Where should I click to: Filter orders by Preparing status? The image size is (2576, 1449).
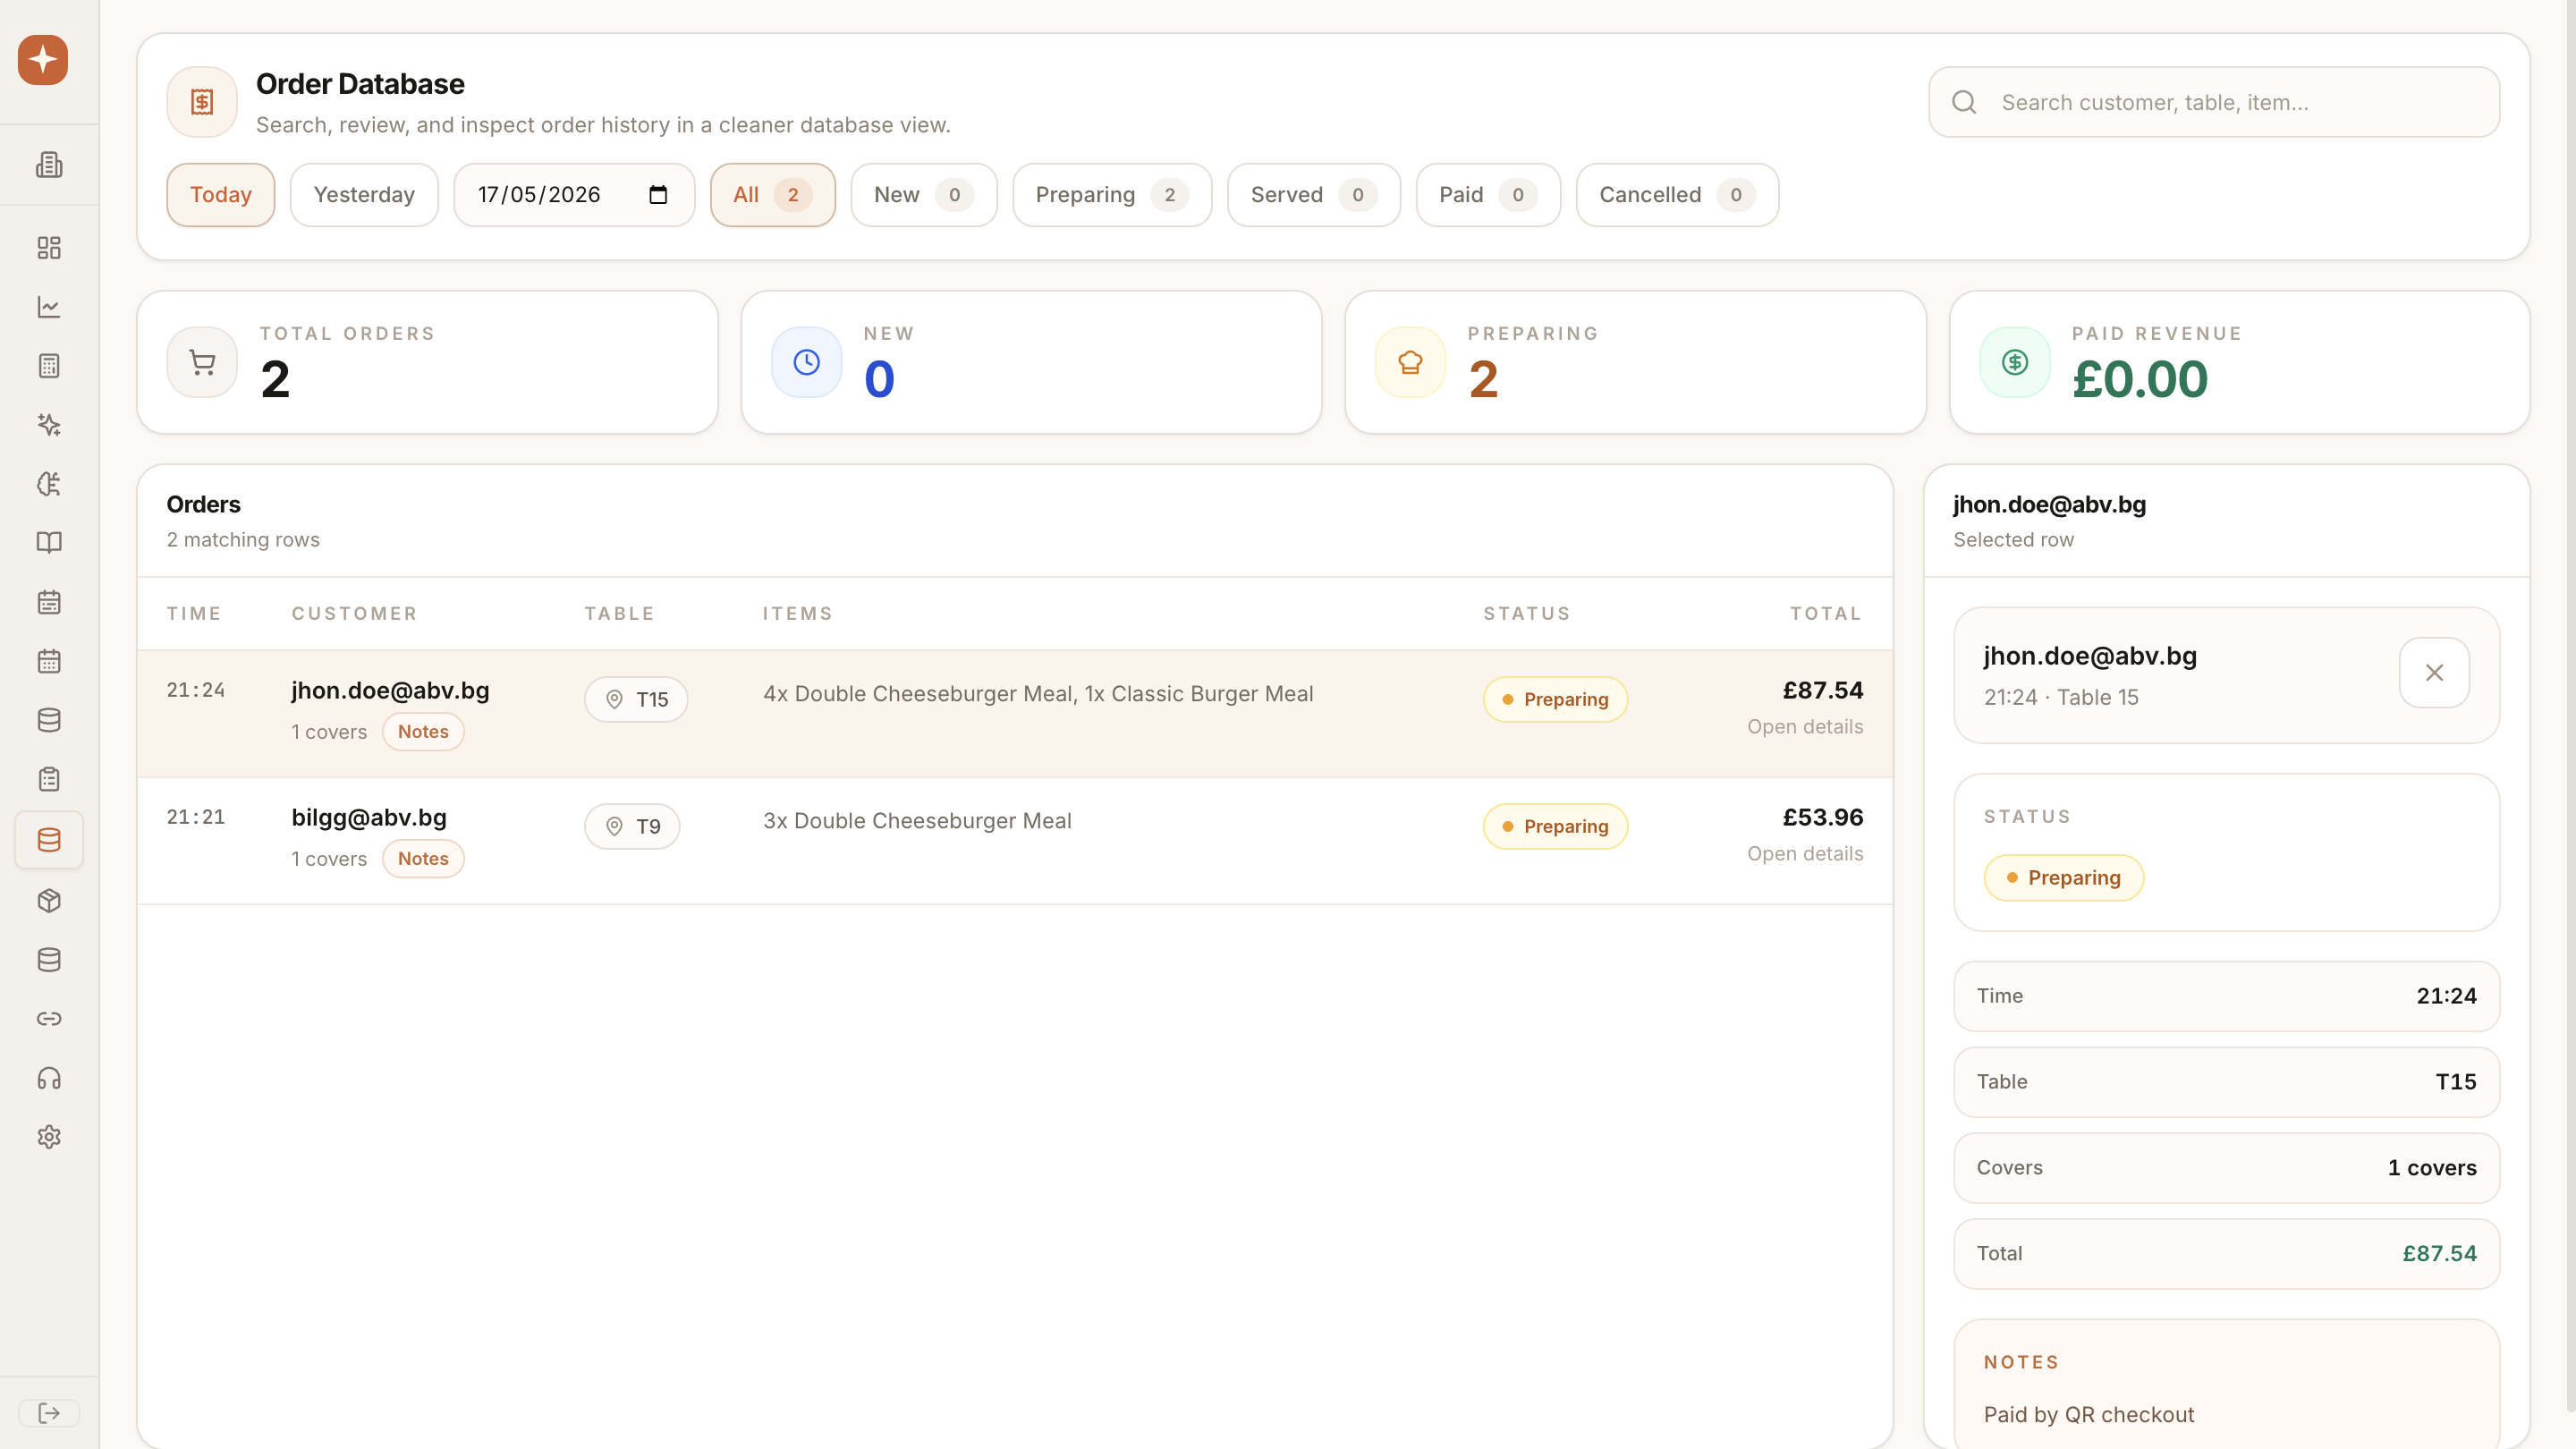(1112, 194)
